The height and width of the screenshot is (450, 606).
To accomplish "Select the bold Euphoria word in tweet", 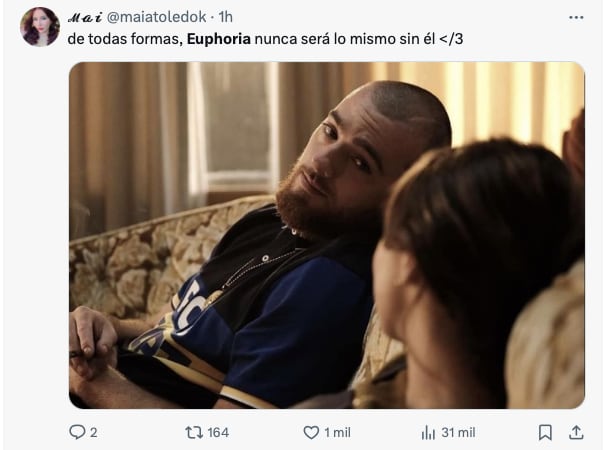I will [x=219, y=39].
